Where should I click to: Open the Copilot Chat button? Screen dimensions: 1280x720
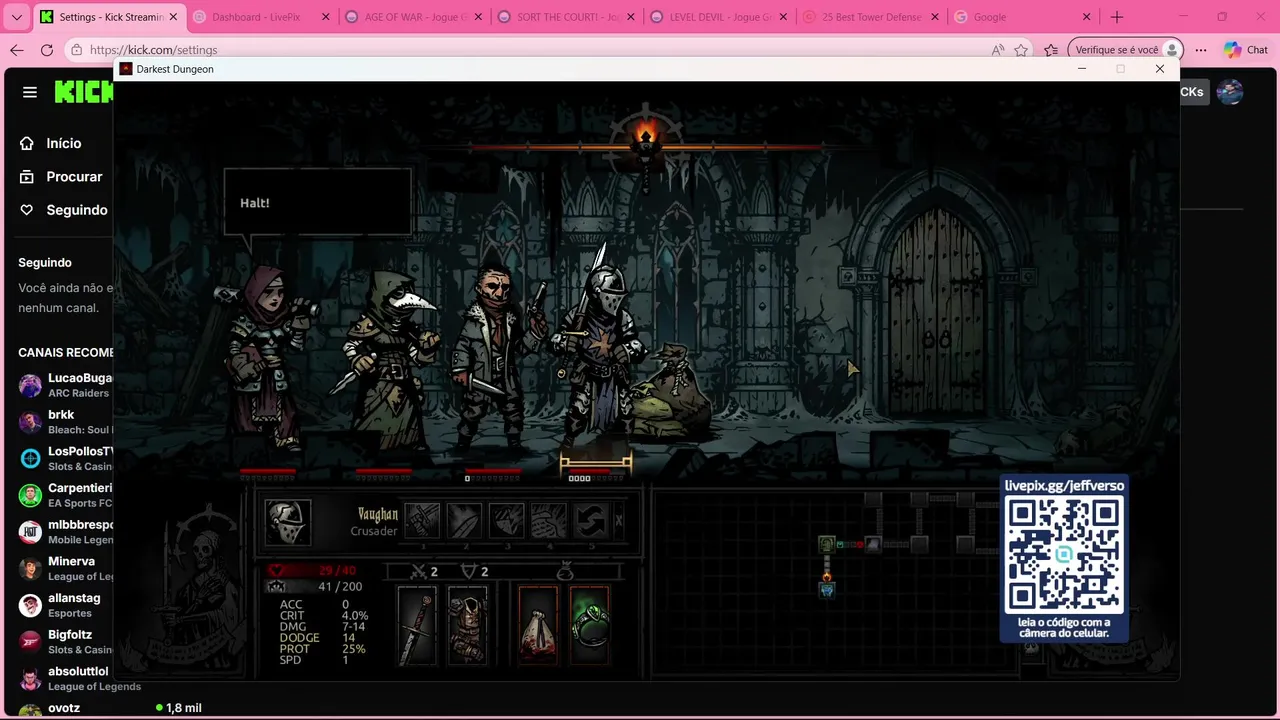1246,50
